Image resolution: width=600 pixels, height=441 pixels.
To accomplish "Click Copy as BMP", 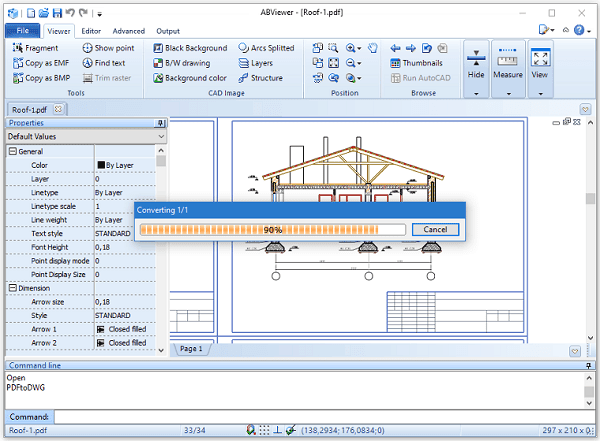I will (x=41, y=78).
